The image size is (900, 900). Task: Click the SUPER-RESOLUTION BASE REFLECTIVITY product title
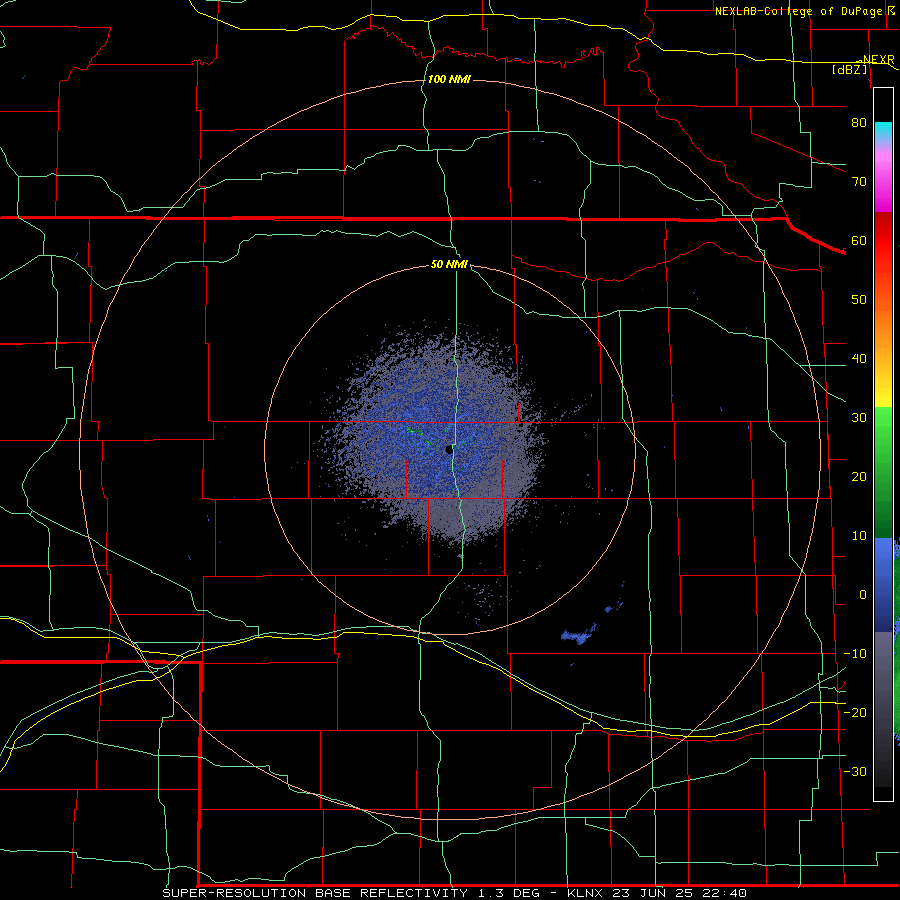coord(315,893)
